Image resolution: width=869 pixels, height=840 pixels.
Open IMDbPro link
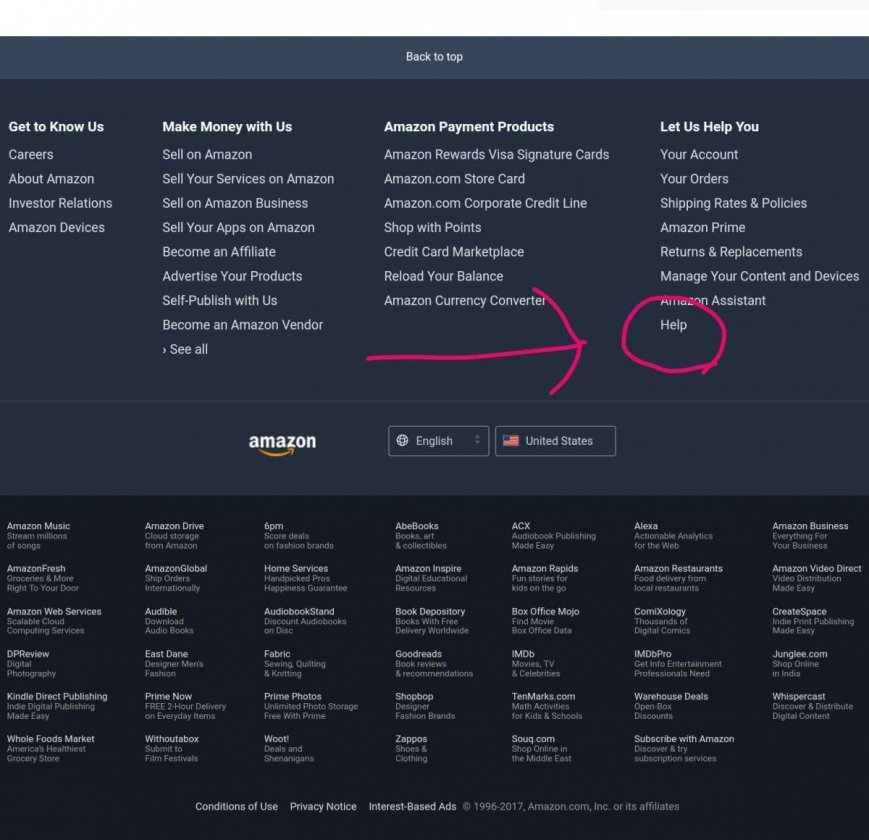click(678, 664)
